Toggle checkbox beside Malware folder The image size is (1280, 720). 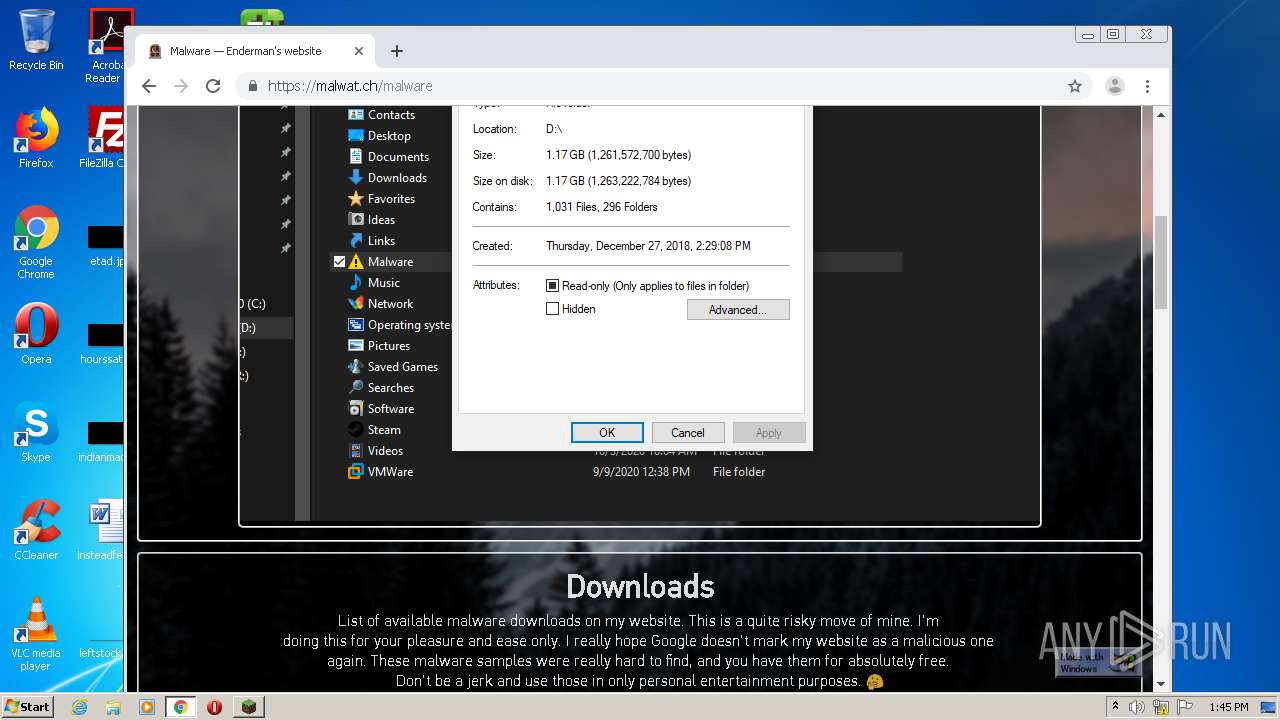(x=339, y=262)
